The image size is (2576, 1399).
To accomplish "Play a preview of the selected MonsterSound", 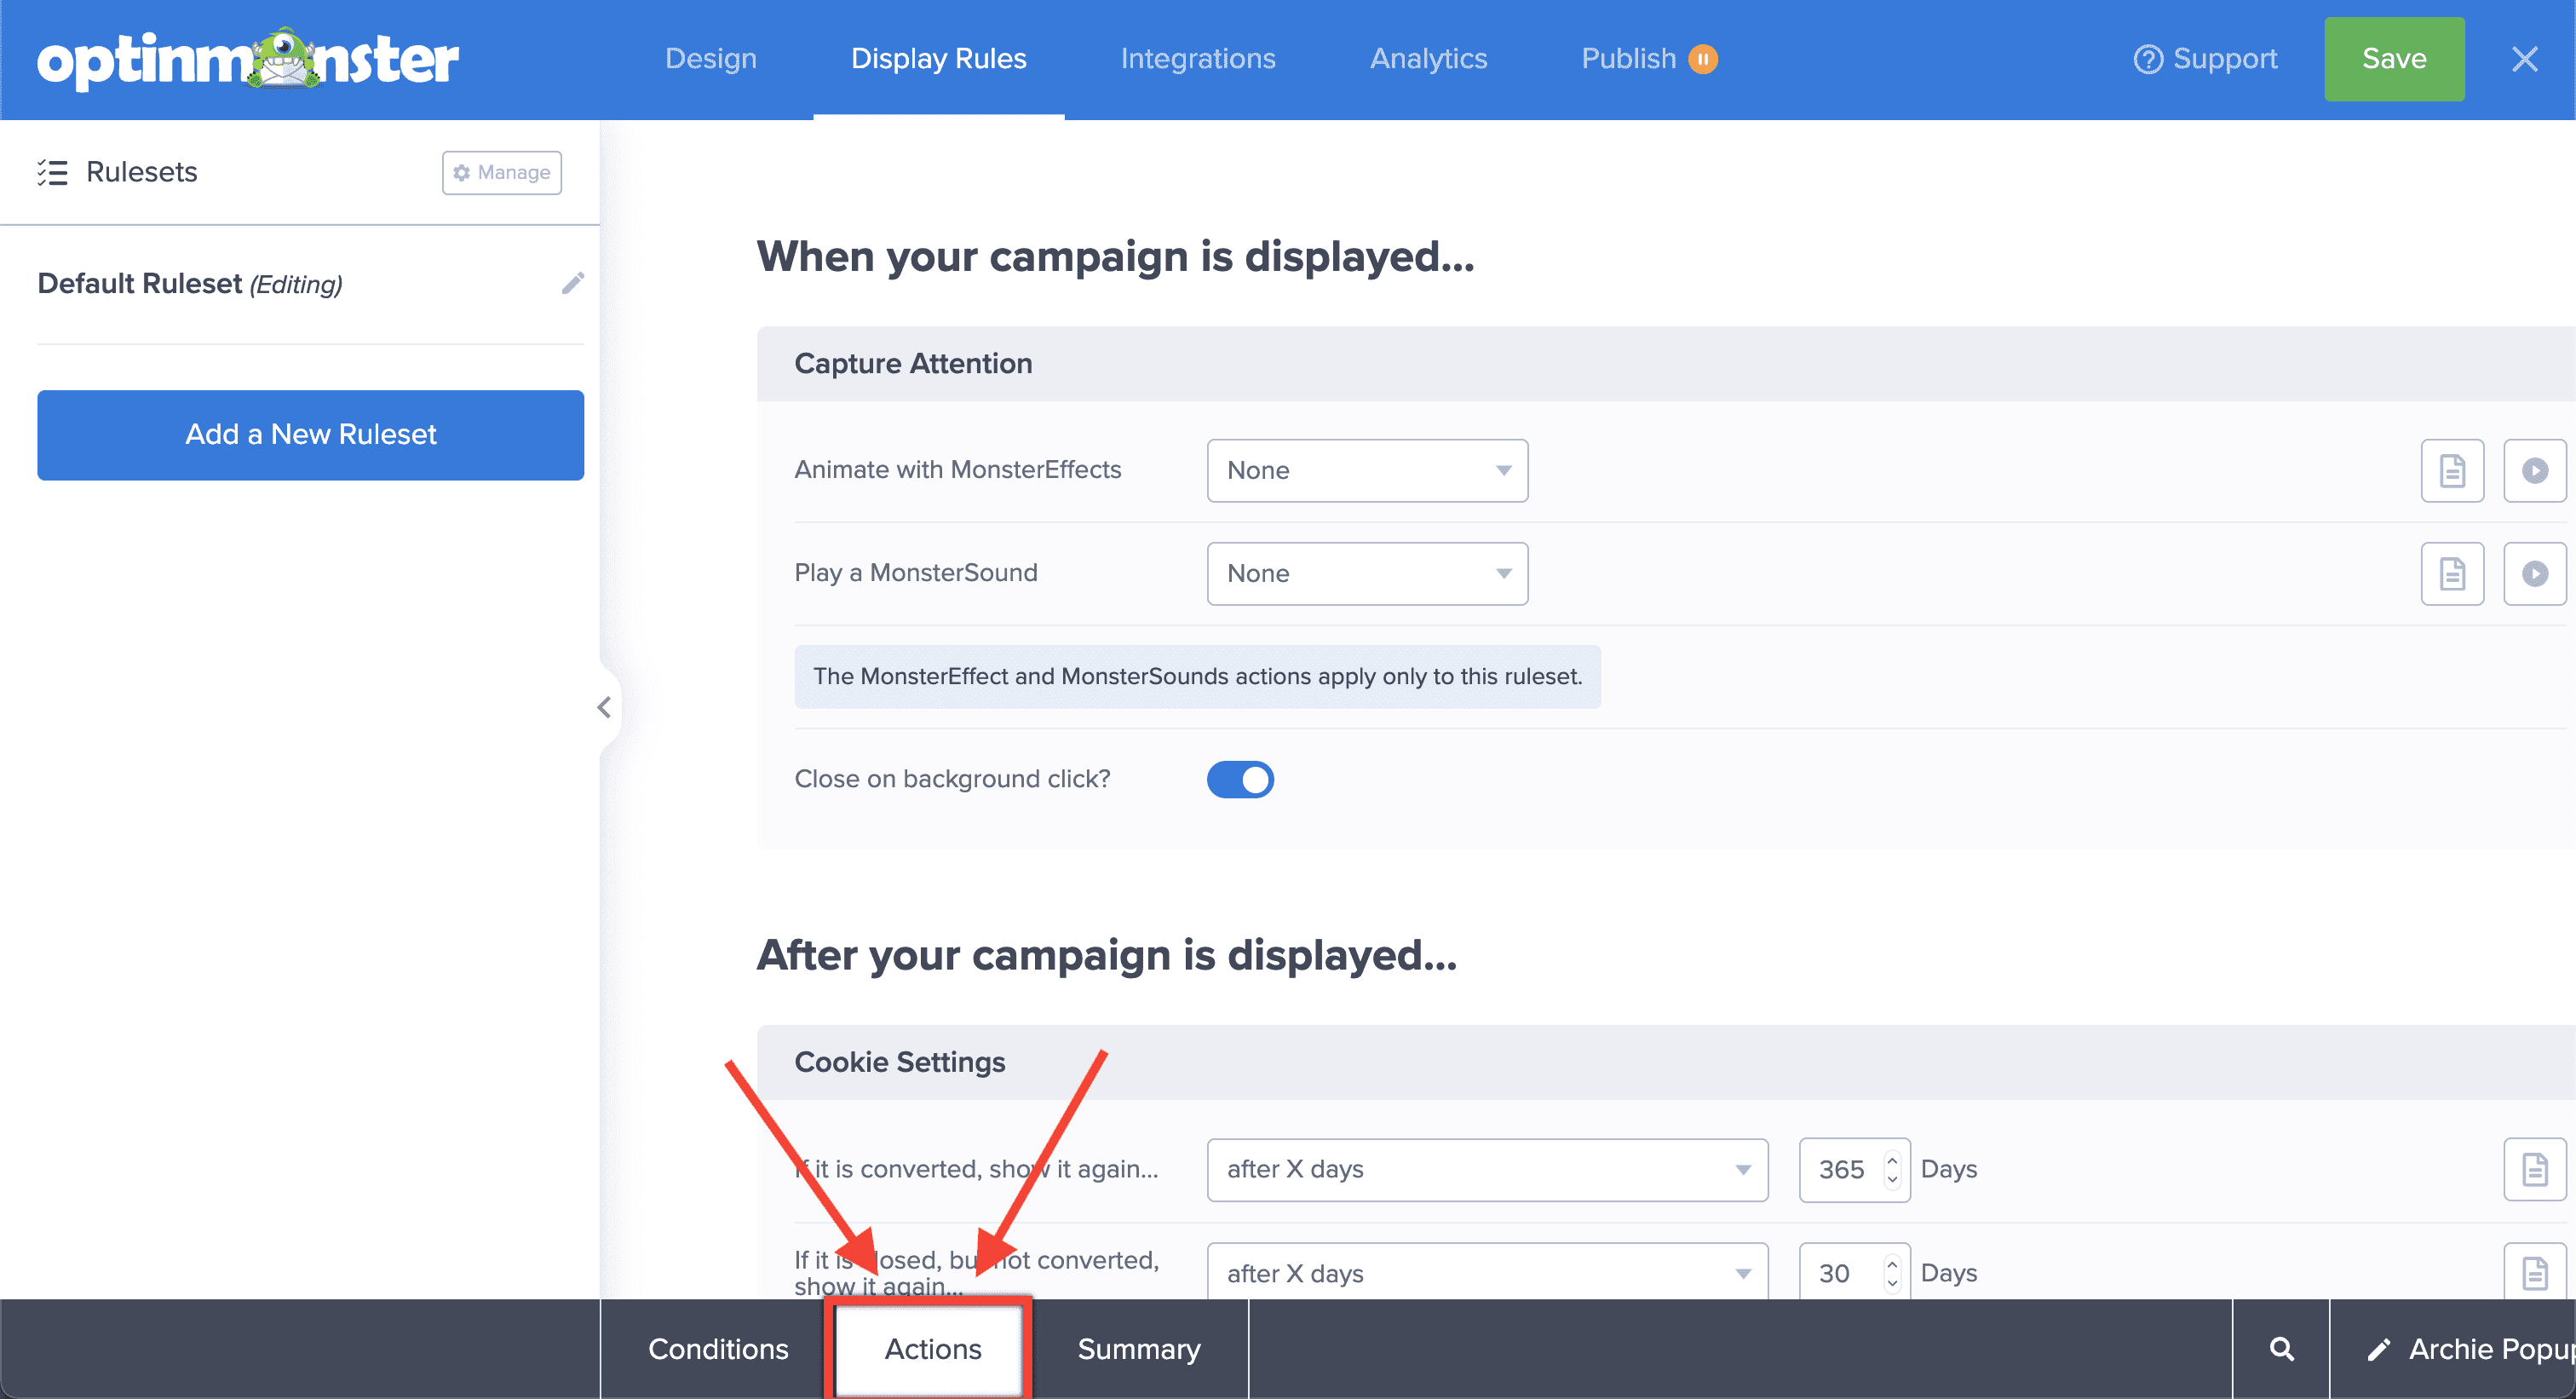I will [x=2534, y=573].
